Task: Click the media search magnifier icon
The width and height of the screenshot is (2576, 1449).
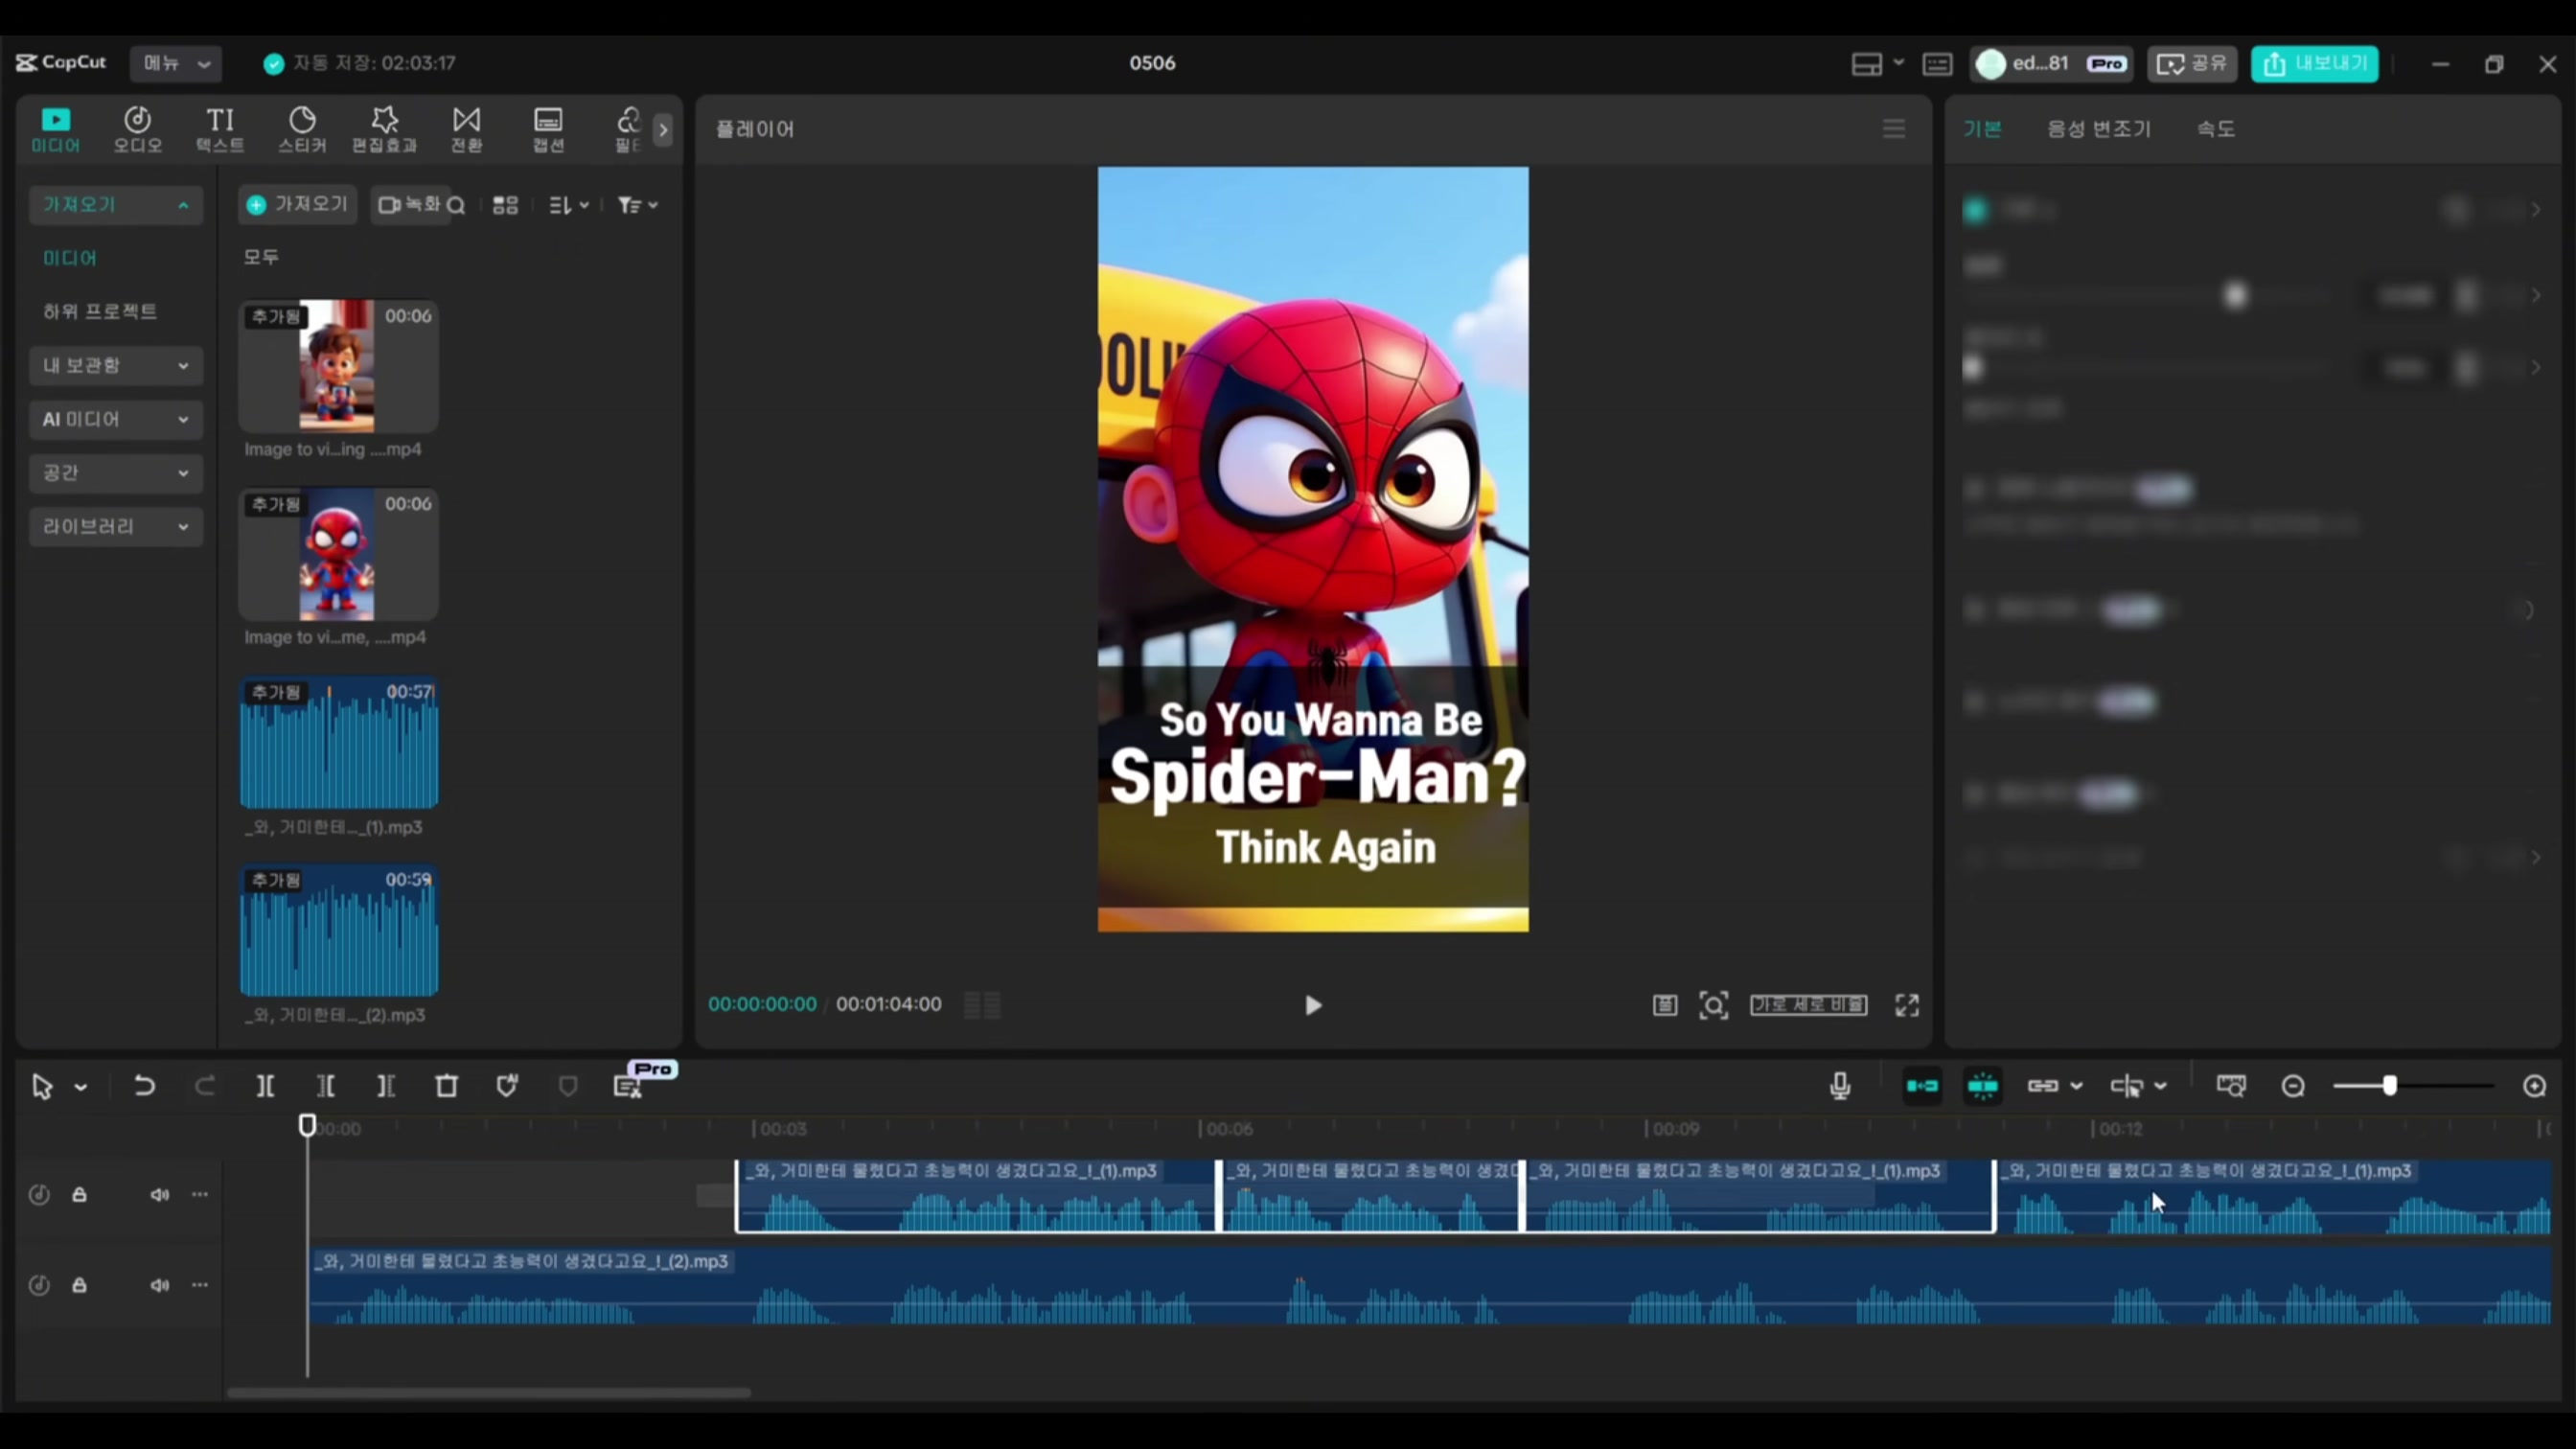Action: [x=456, y=206]
